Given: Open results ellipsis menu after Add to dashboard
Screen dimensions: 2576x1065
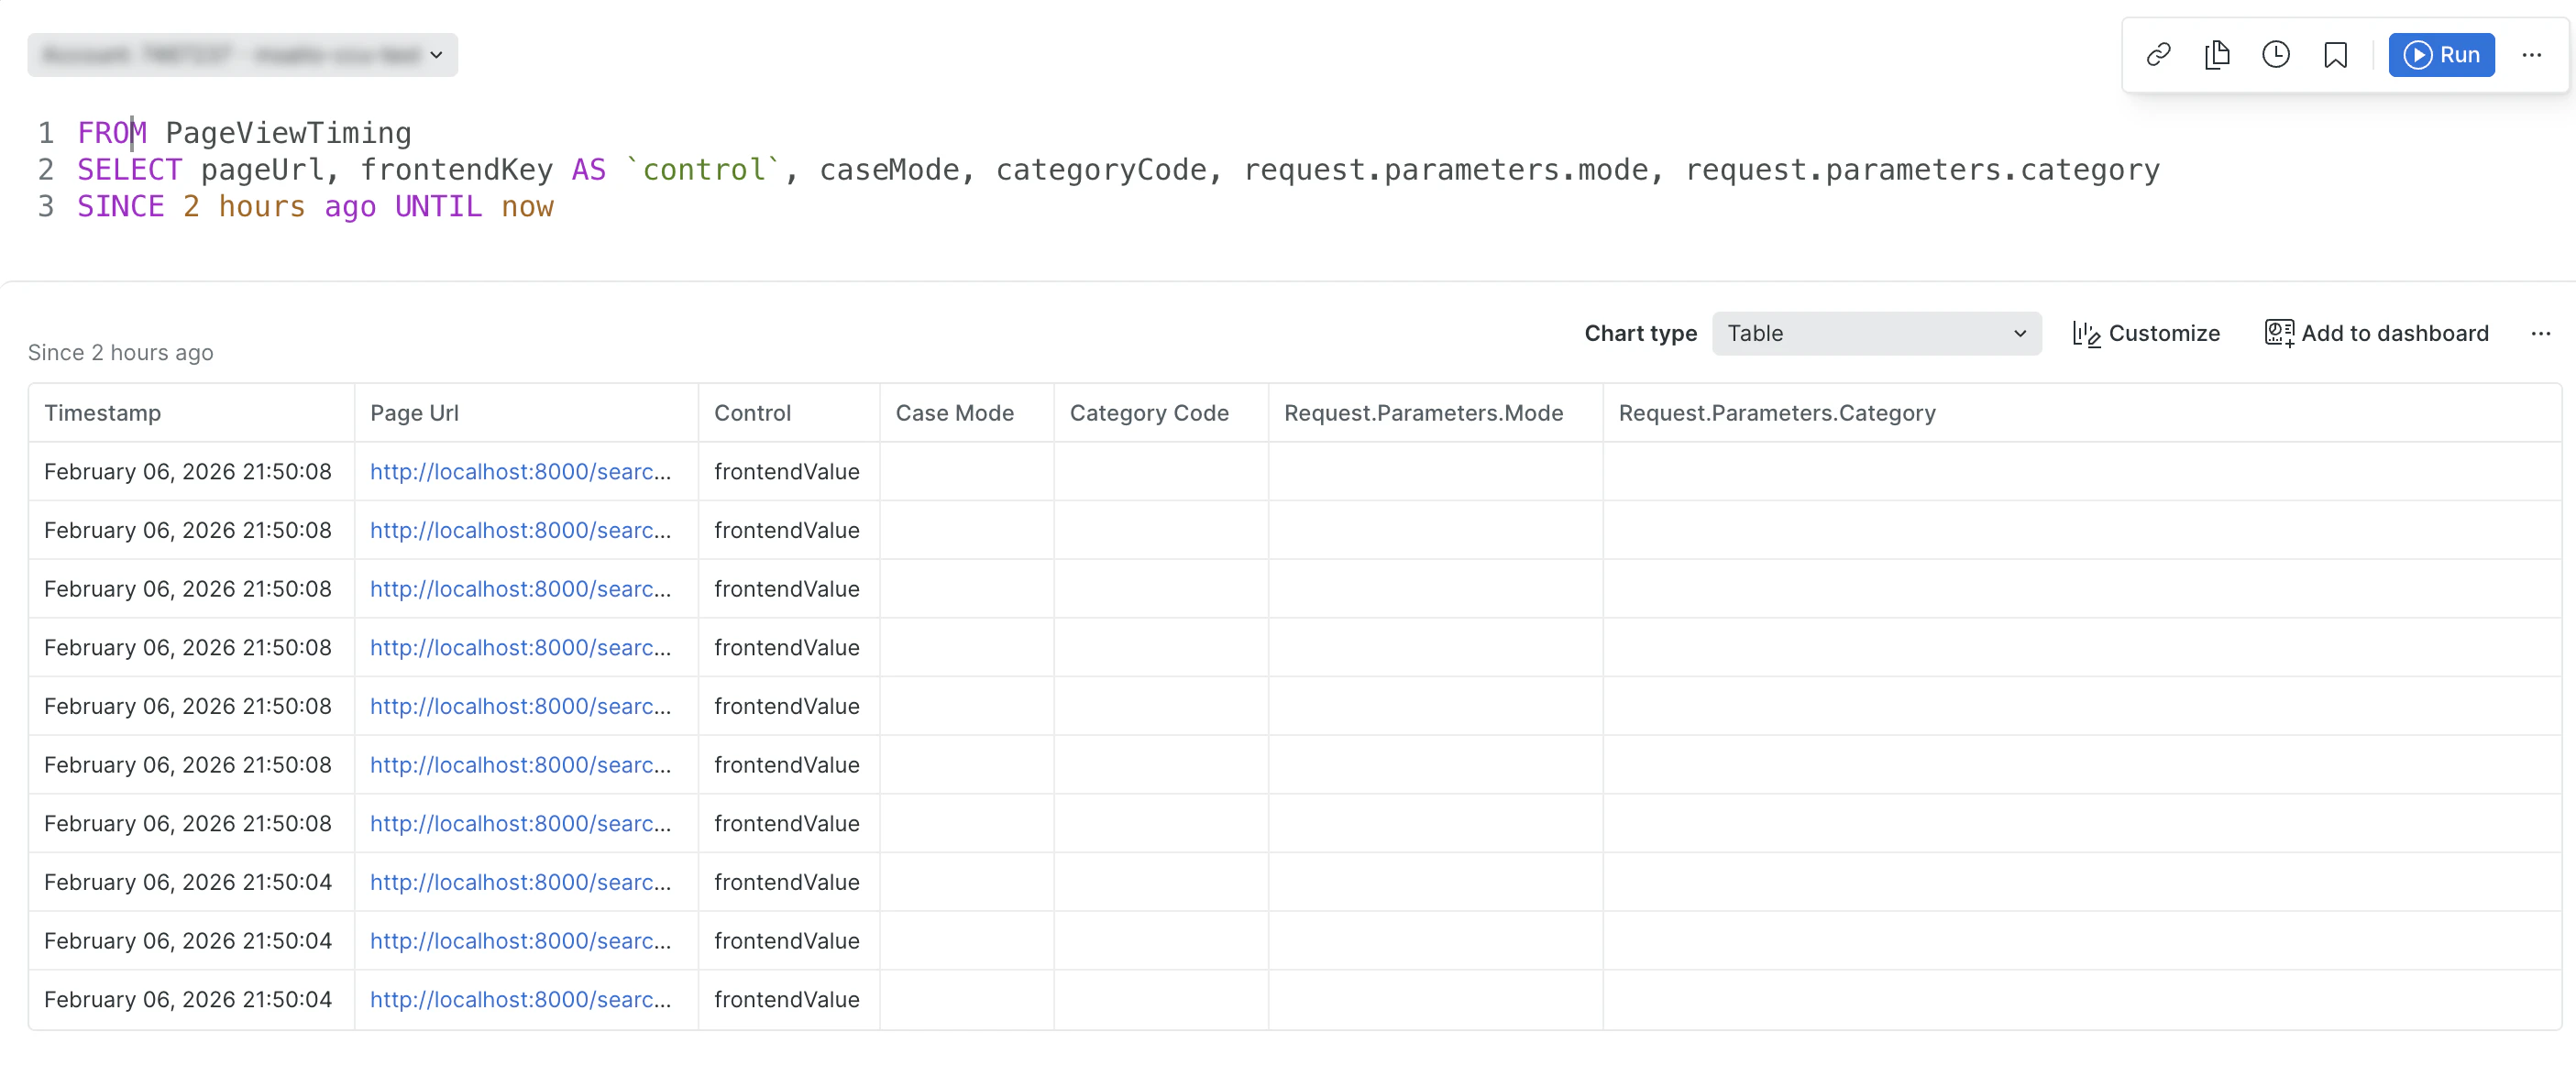Looking at the screenshot, I should click(2540, 333).
